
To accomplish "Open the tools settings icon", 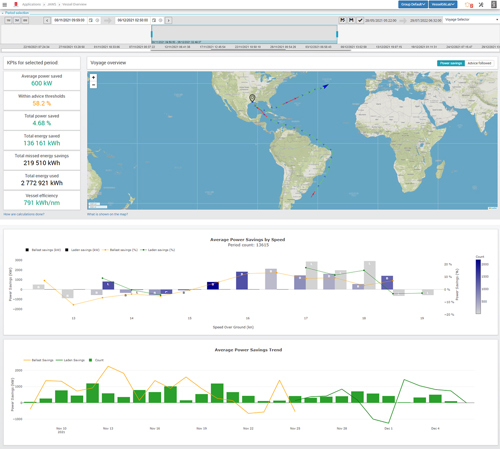I will (481, 5).
